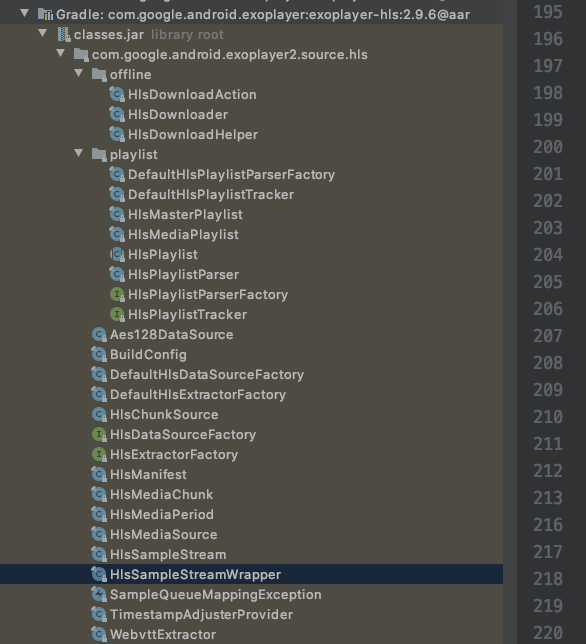The width and height of the screenshot is (586, 644).
Task: Collapse the playlist package arrow
Action: [x=79, y=154]
